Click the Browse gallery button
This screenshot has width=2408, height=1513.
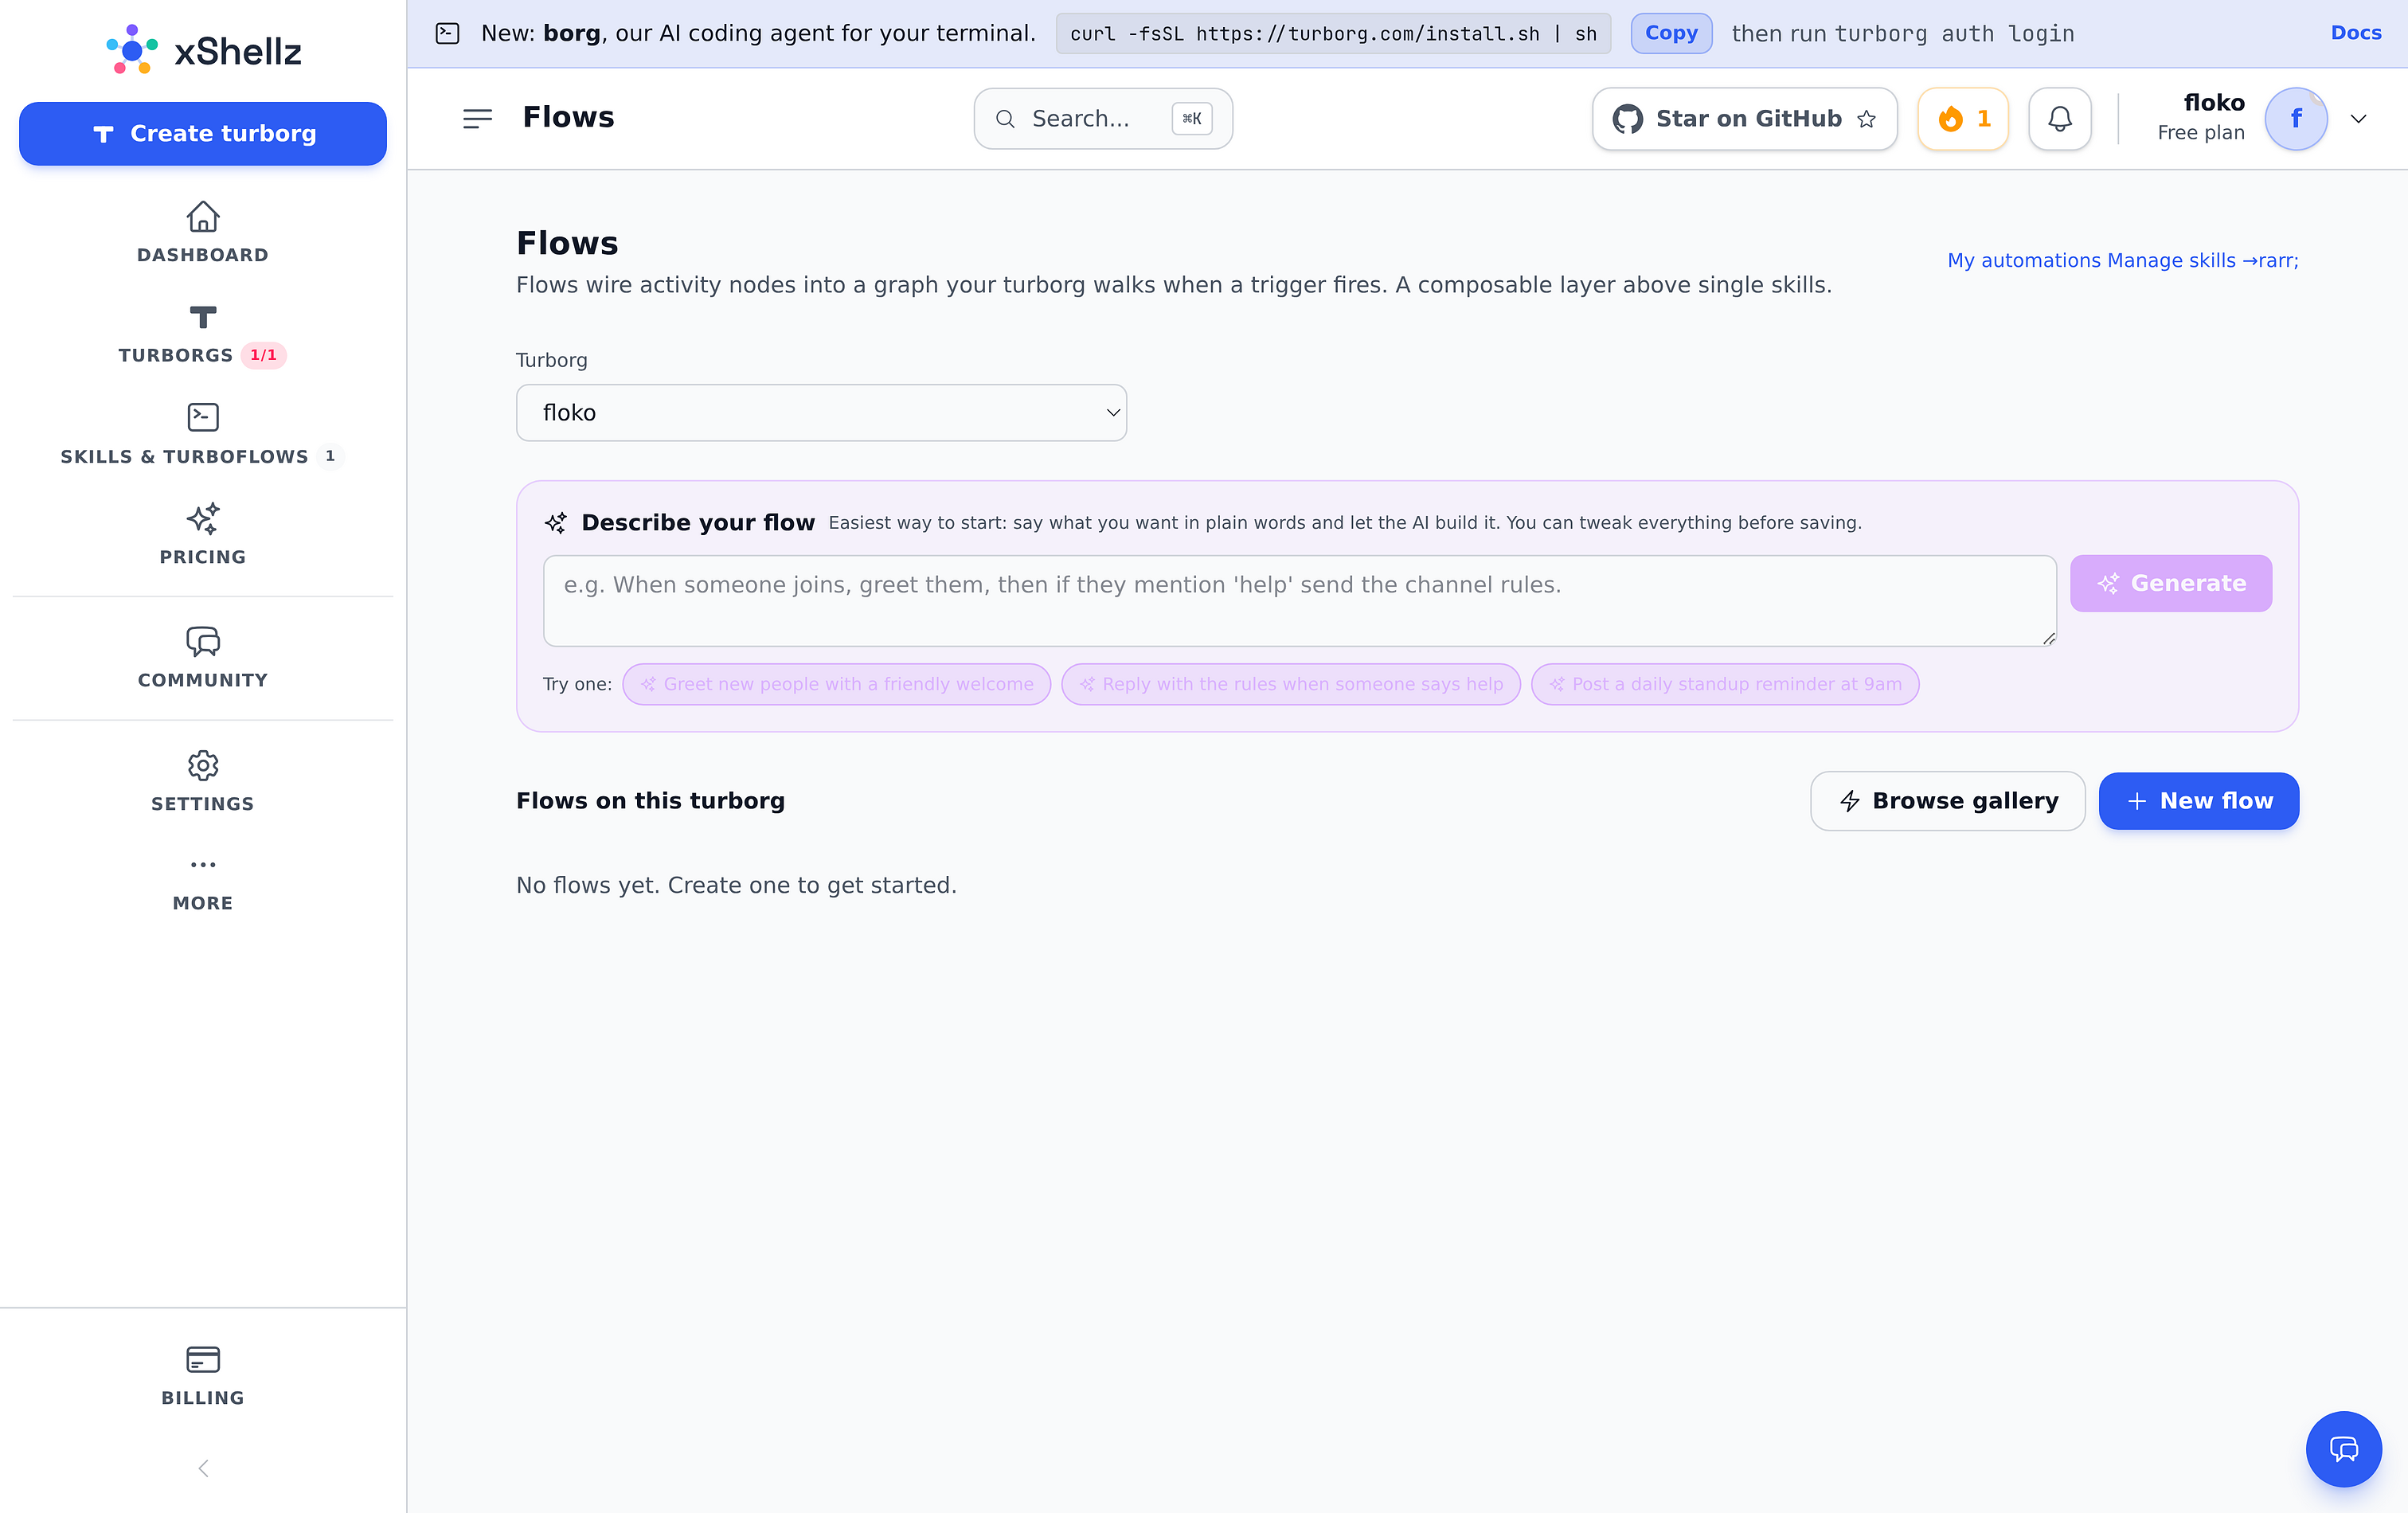click(1947, 801)
